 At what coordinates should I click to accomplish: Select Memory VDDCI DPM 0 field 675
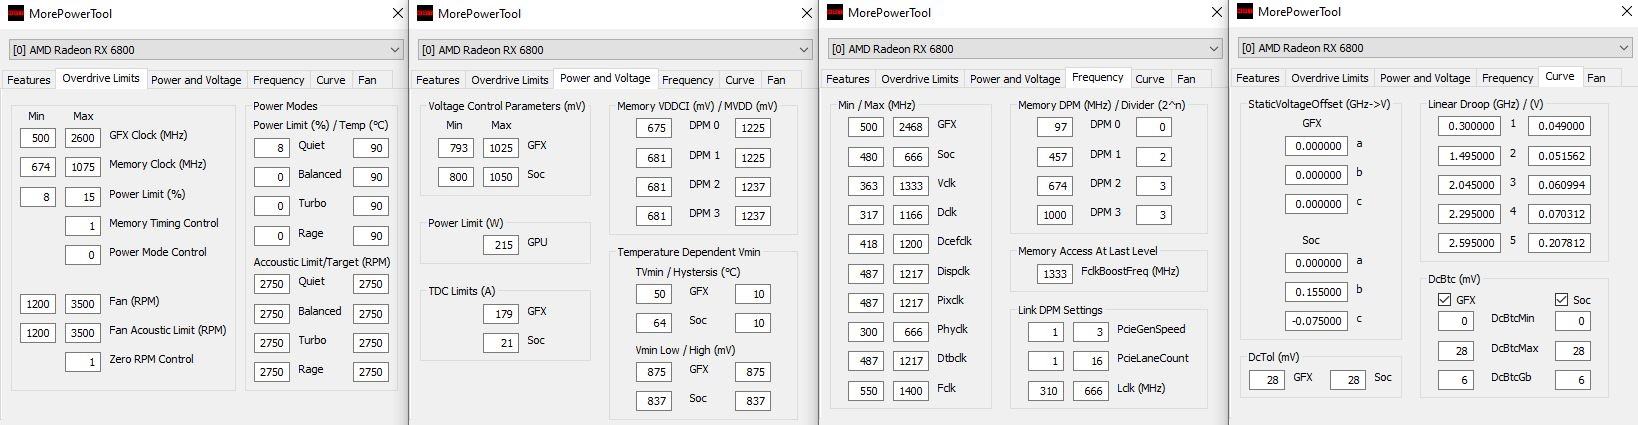click(654, 128)
